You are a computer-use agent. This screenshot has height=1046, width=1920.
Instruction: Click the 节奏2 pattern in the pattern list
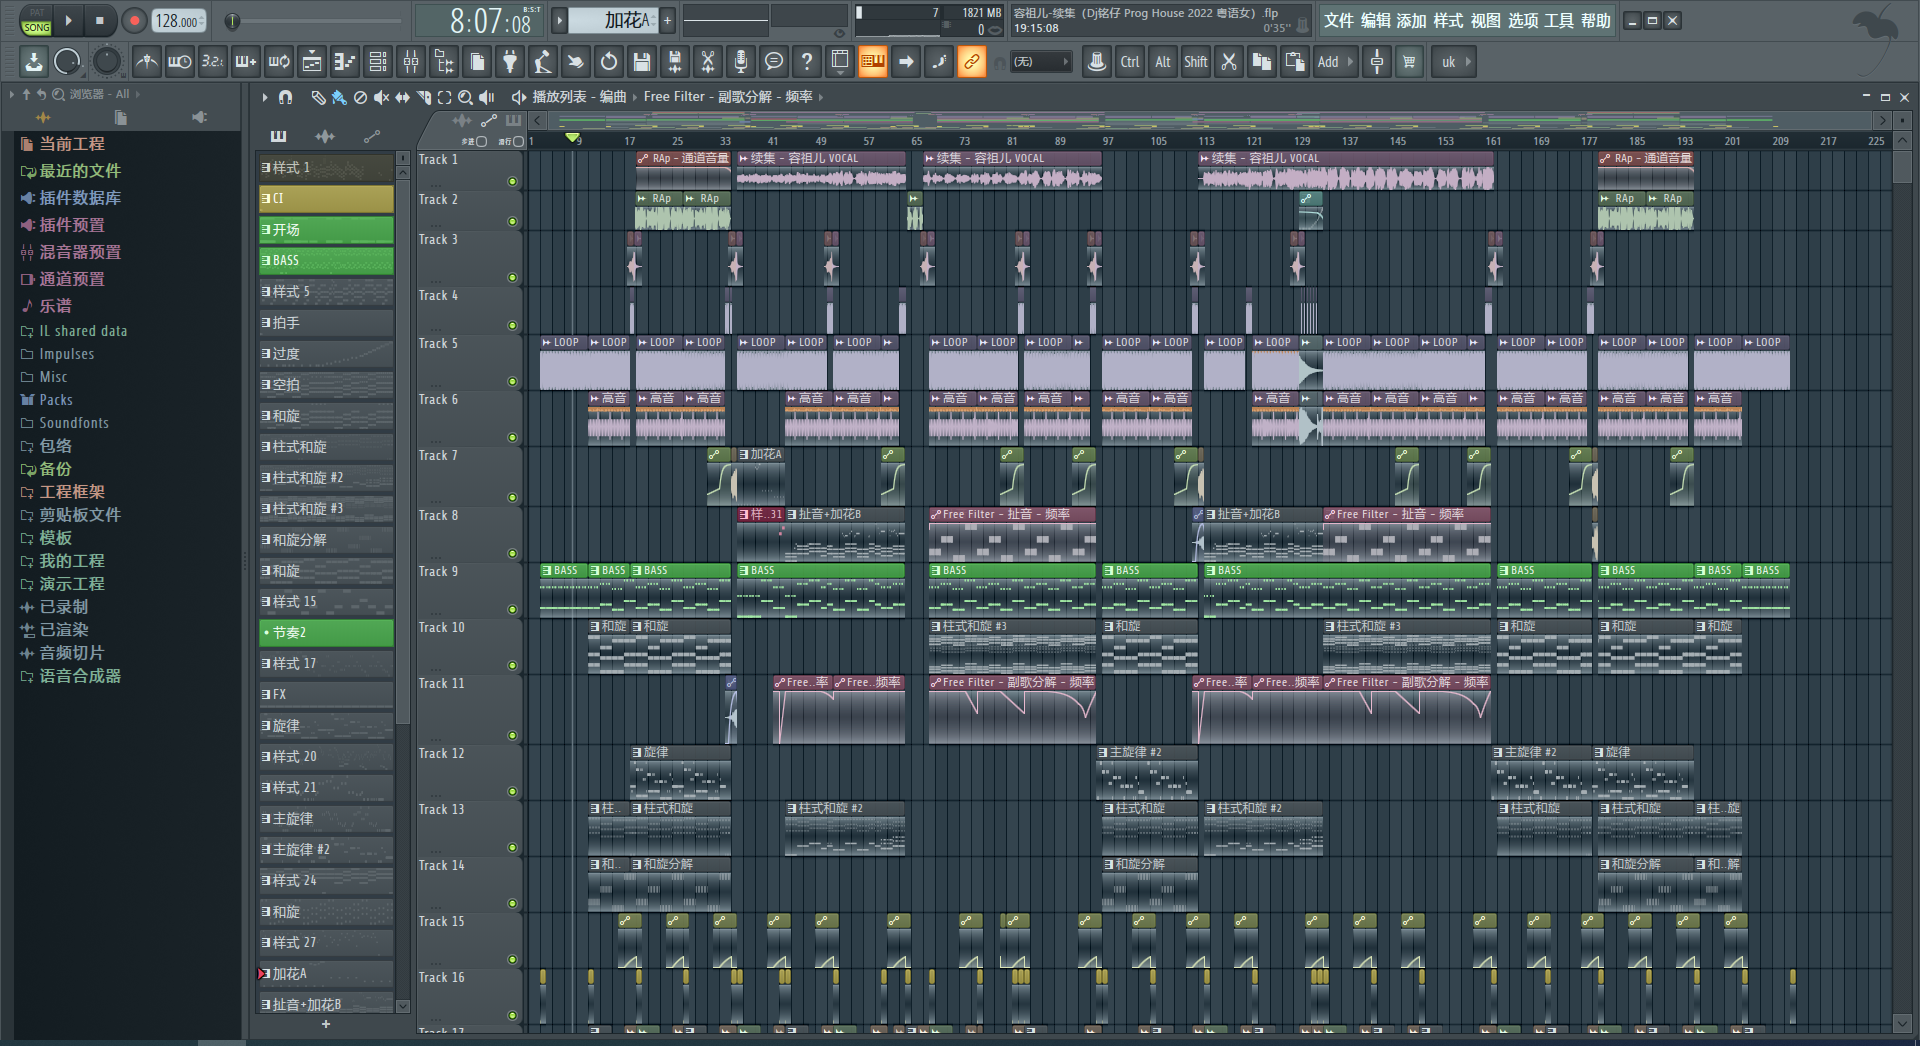pos(326,633)
